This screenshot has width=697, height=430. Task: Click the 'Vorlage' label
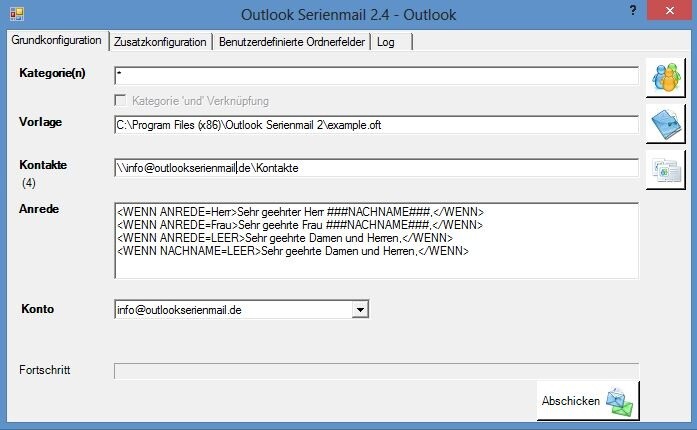click(40, 122)
